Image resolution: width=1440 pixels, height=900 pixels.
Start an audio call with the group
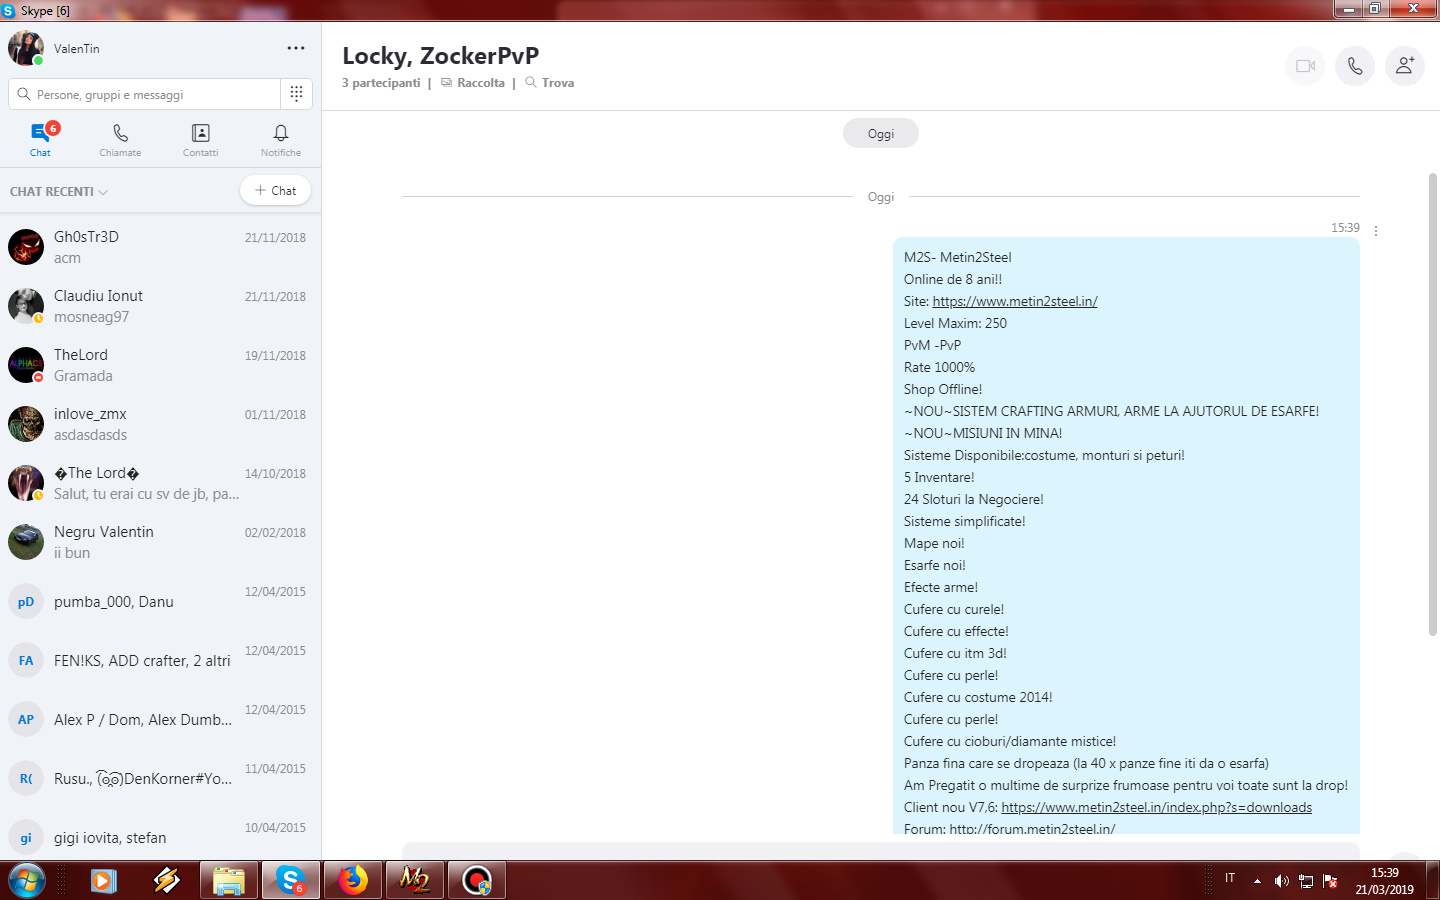click(x=1355, y=66)
